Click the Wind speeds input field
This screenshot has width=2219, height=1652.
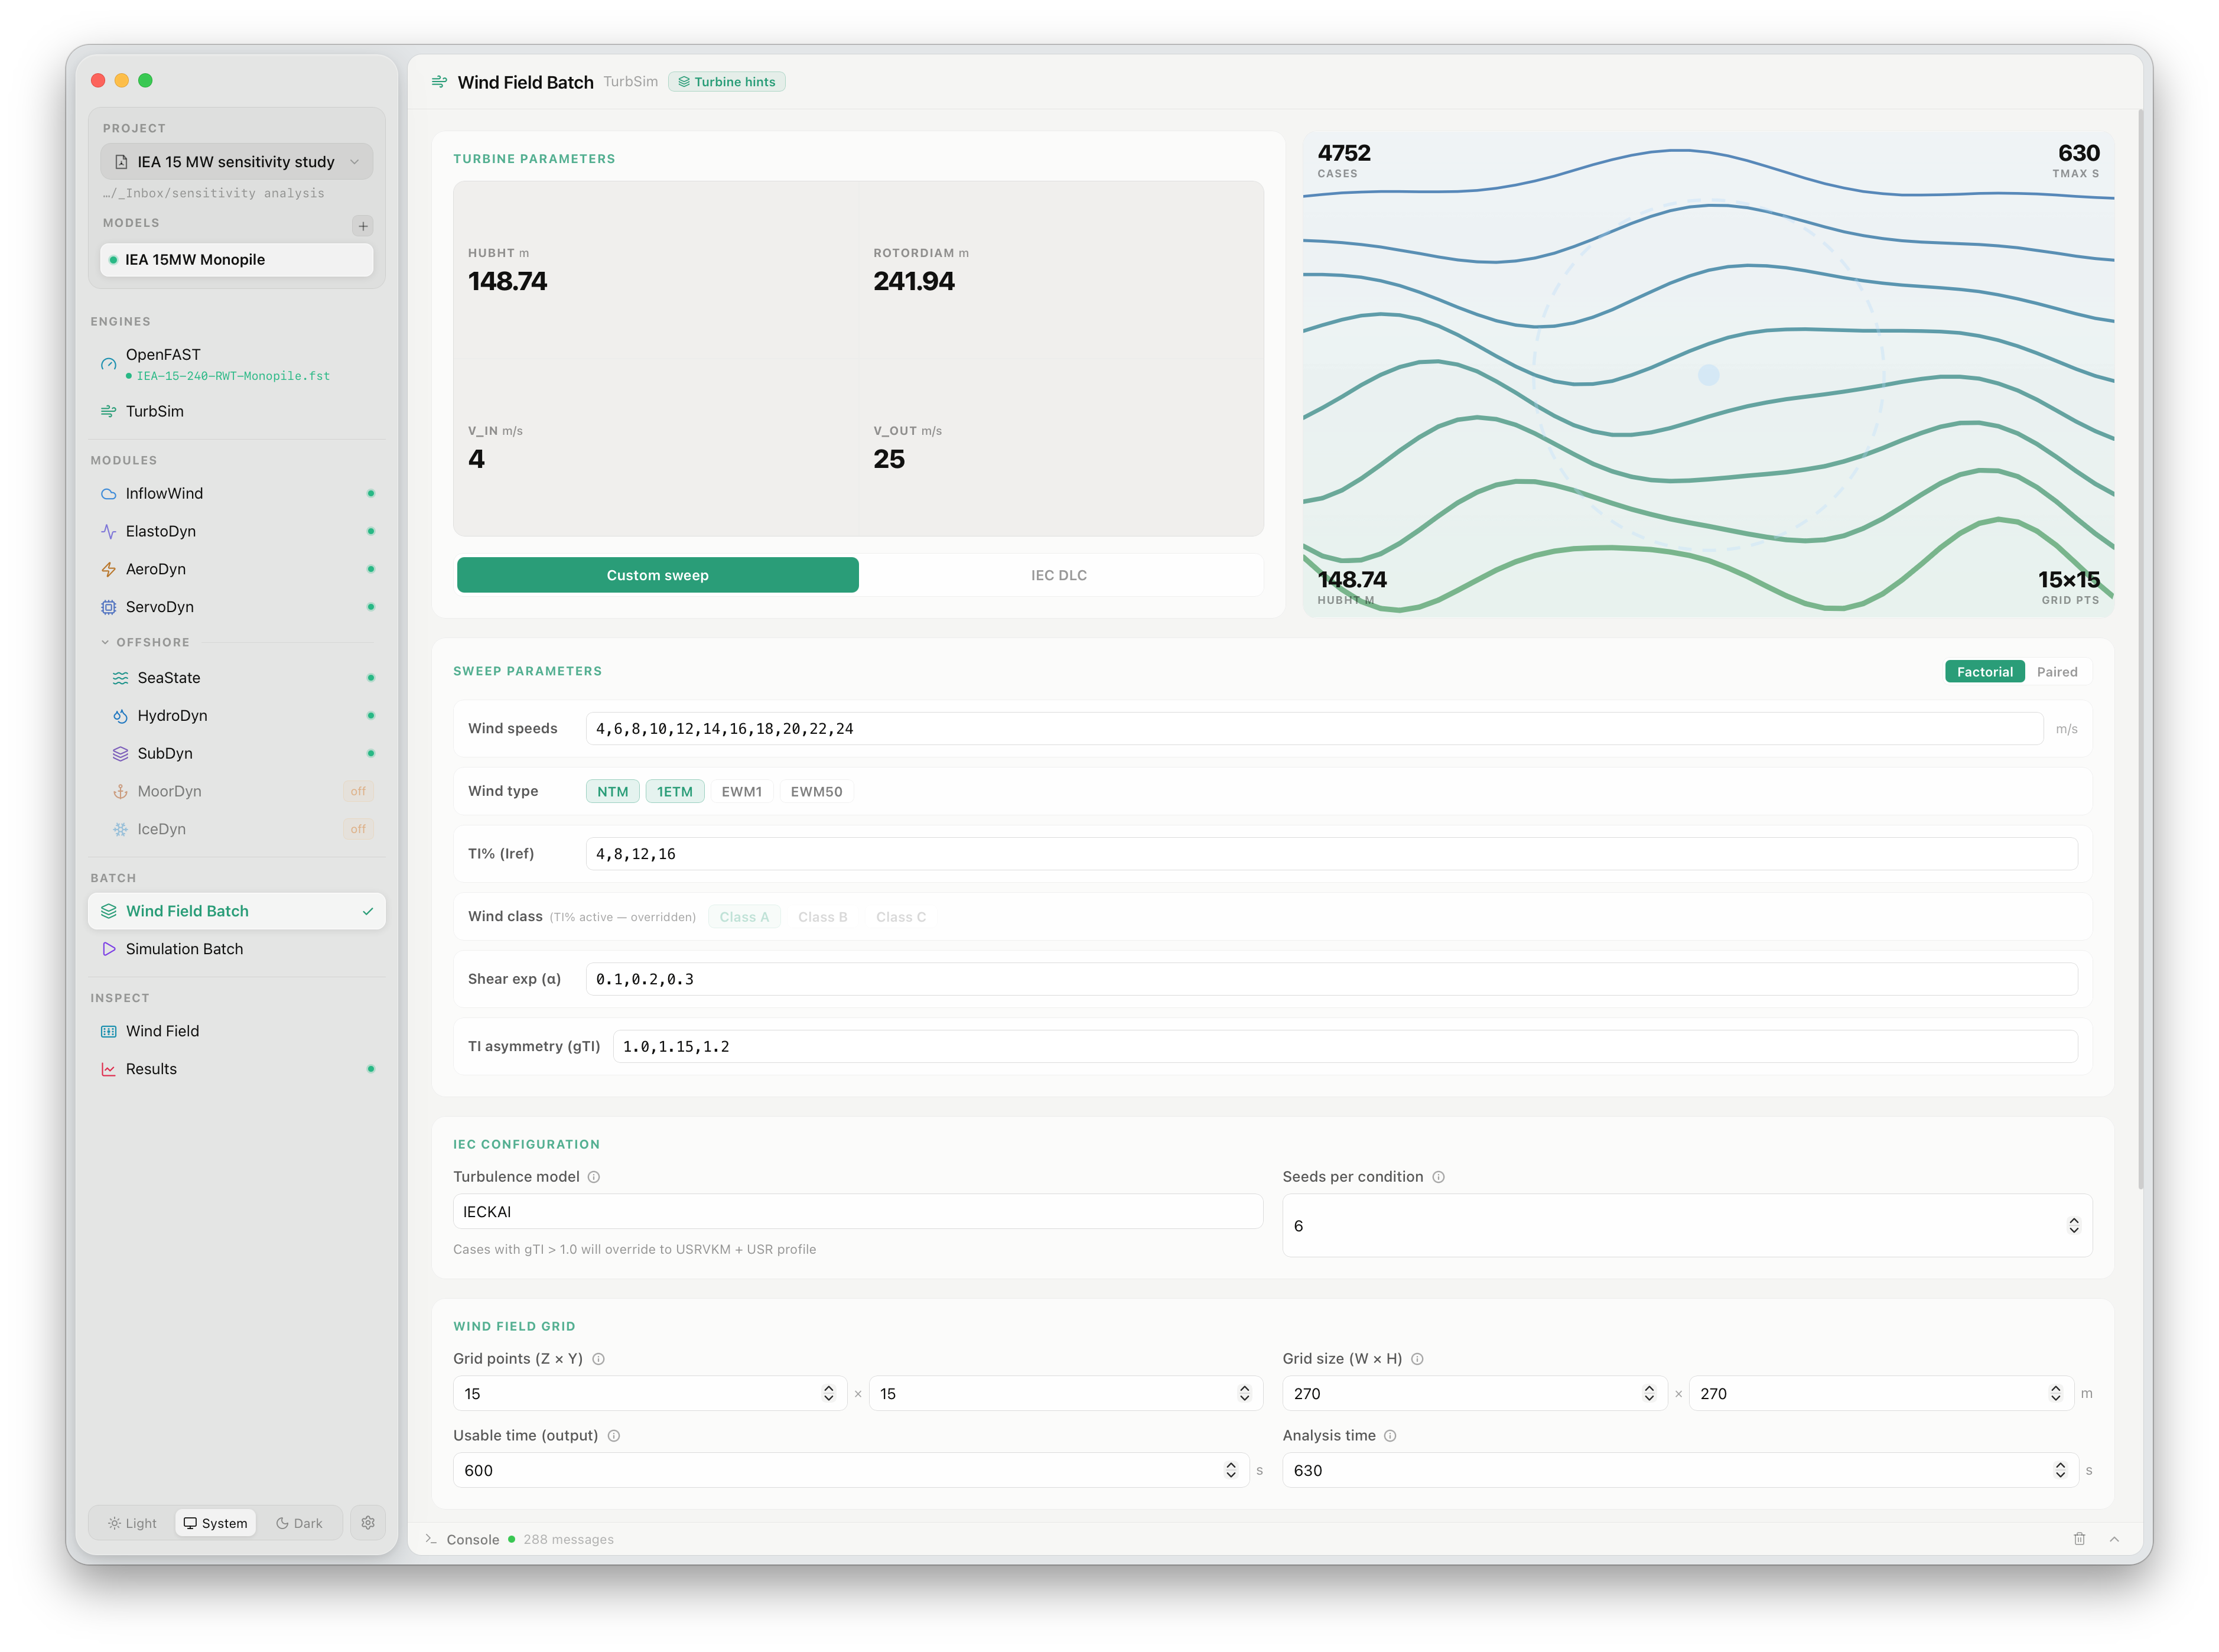1313,728
